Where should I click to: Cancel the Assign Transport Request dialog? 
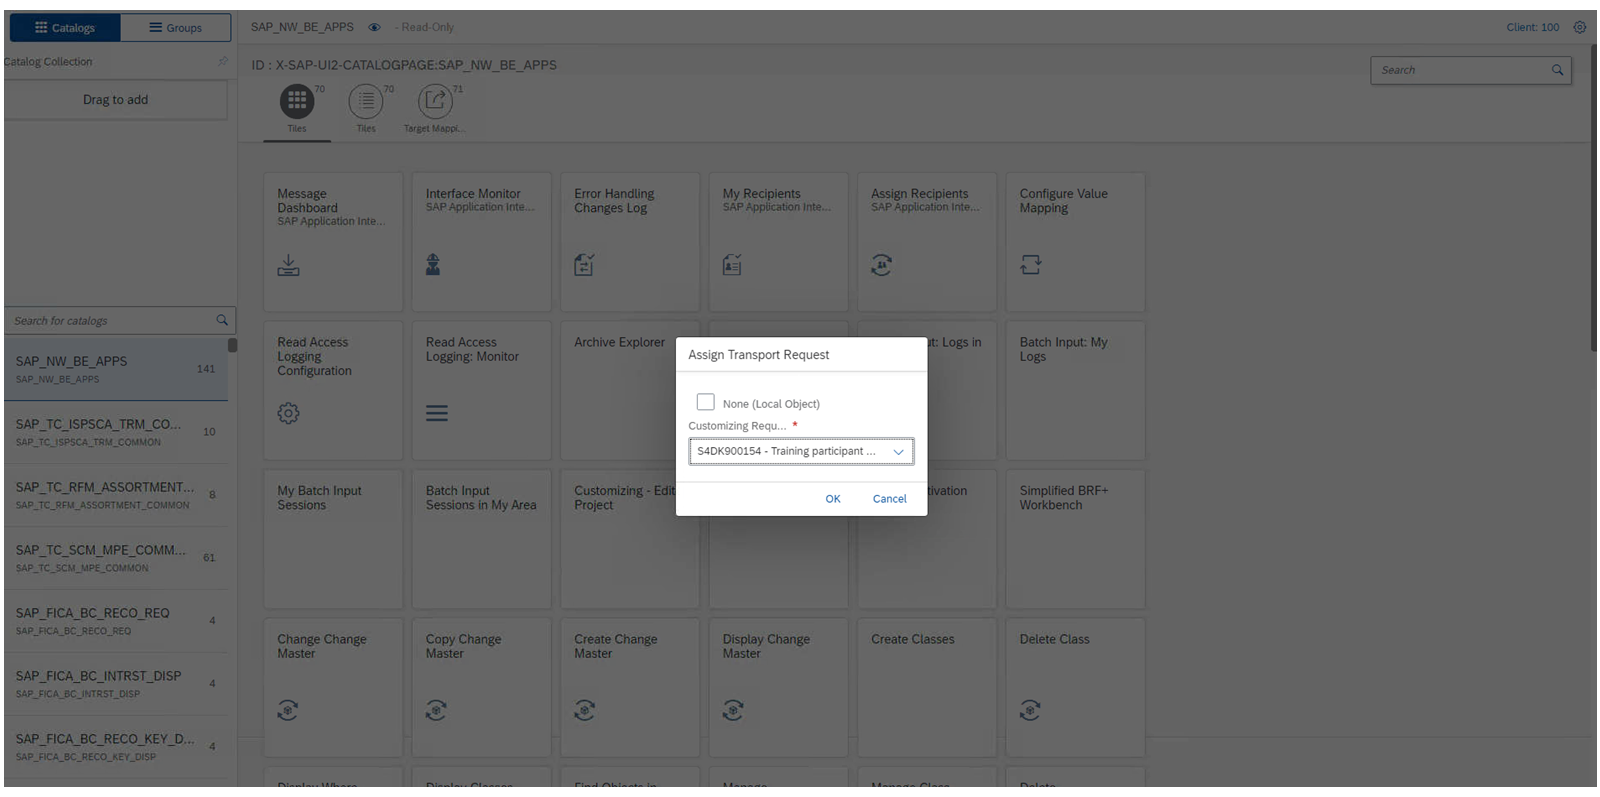pos(889,499)
